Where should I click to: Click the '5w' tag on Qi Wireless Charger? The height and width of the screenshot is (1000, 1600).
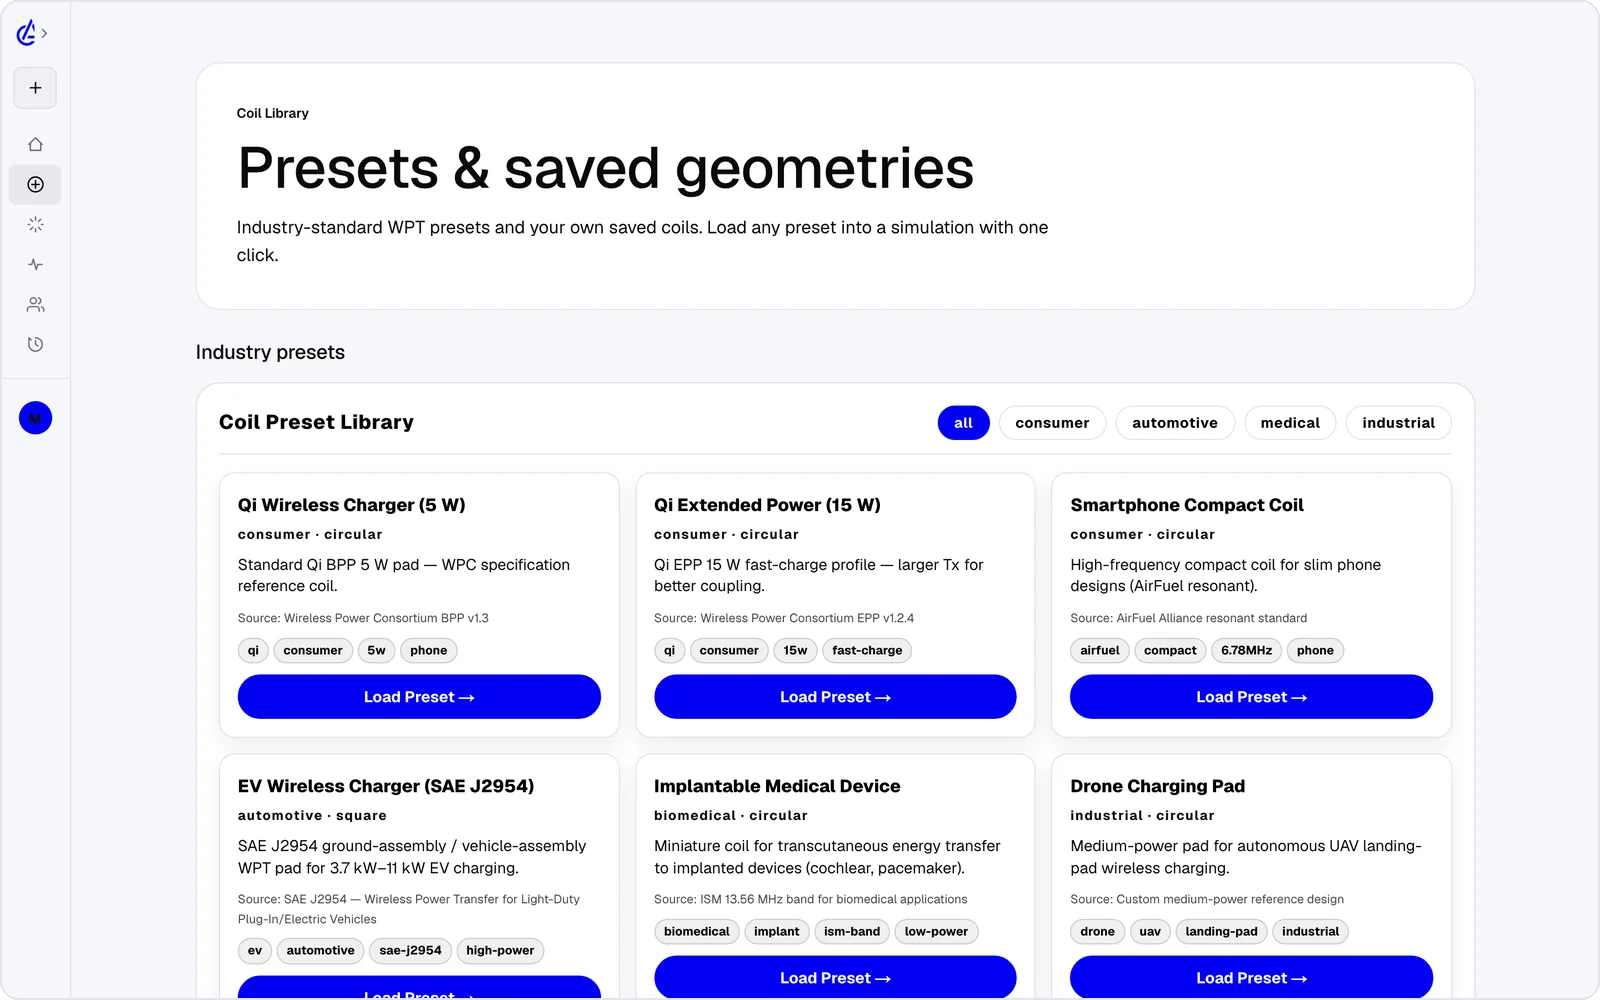[x=376, y=650]
